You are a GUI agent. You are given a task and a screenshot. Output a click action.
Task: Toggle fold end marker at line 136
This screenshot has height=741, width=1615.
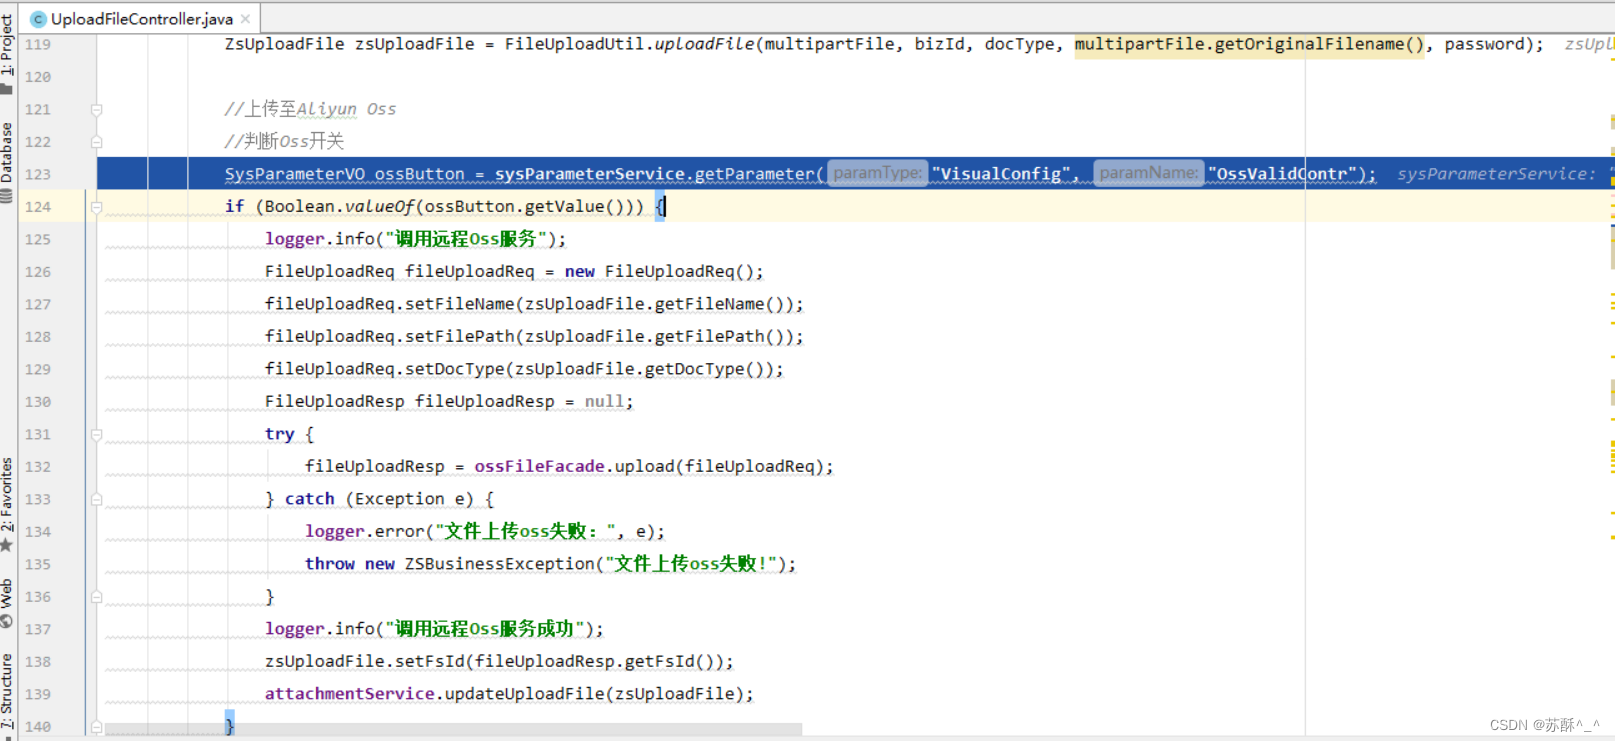click(97, 597)
